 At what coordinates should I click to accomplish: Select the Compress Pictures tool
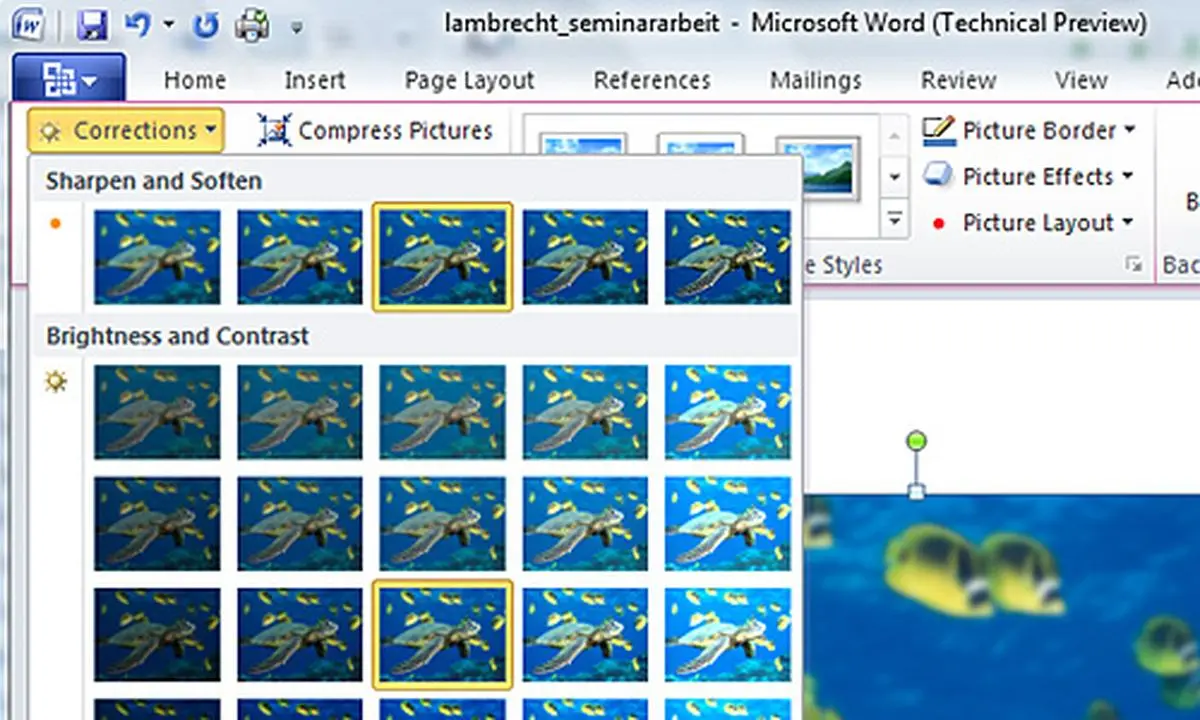(x=376, y=130)
